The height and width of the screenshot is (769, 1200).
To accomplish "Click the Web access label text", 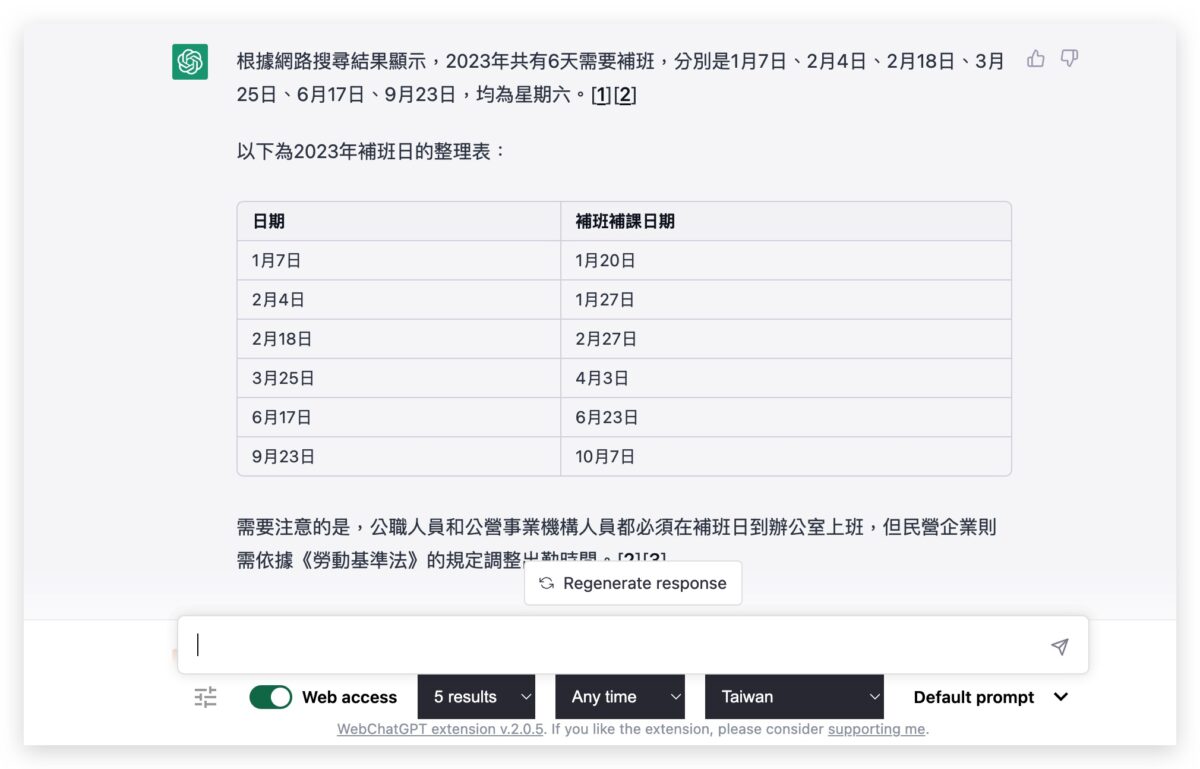I will 349,697.
